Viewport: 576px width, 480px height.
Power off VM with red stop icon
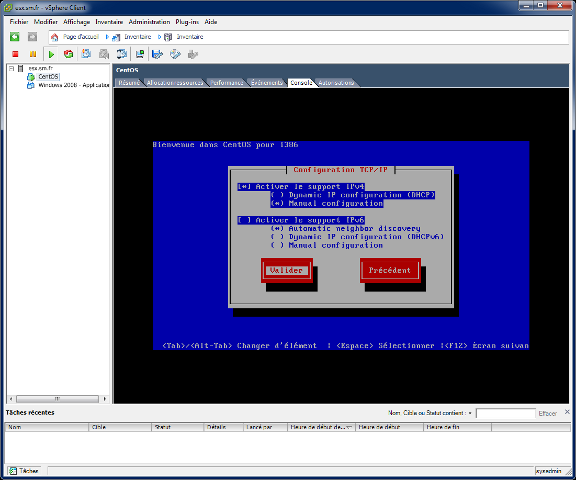click(15, 54)
